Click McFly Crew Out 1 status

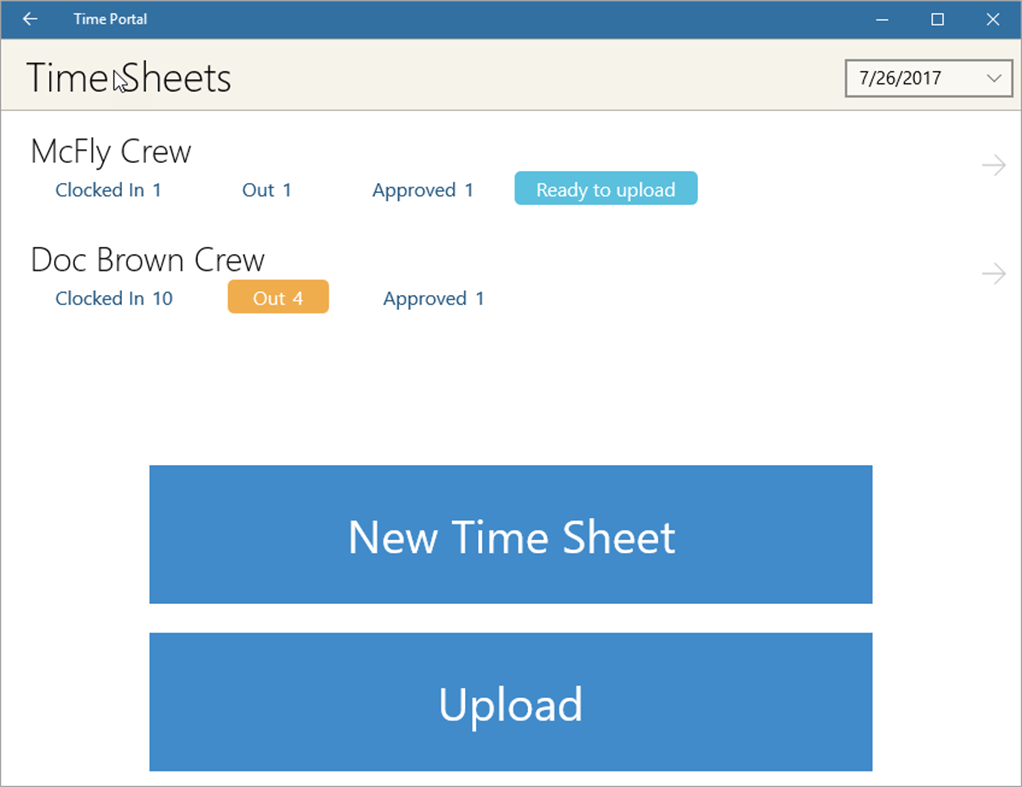point(266,190)
